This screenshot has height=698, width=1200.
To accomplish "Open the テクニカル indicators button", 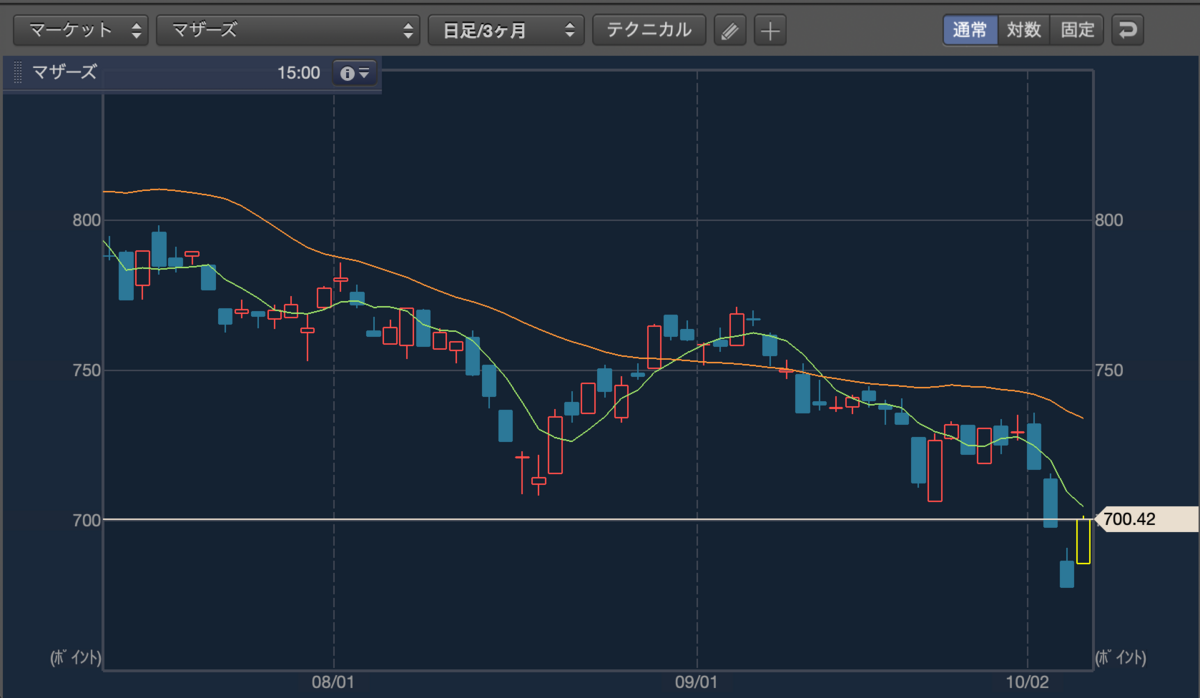I will 649,30.
